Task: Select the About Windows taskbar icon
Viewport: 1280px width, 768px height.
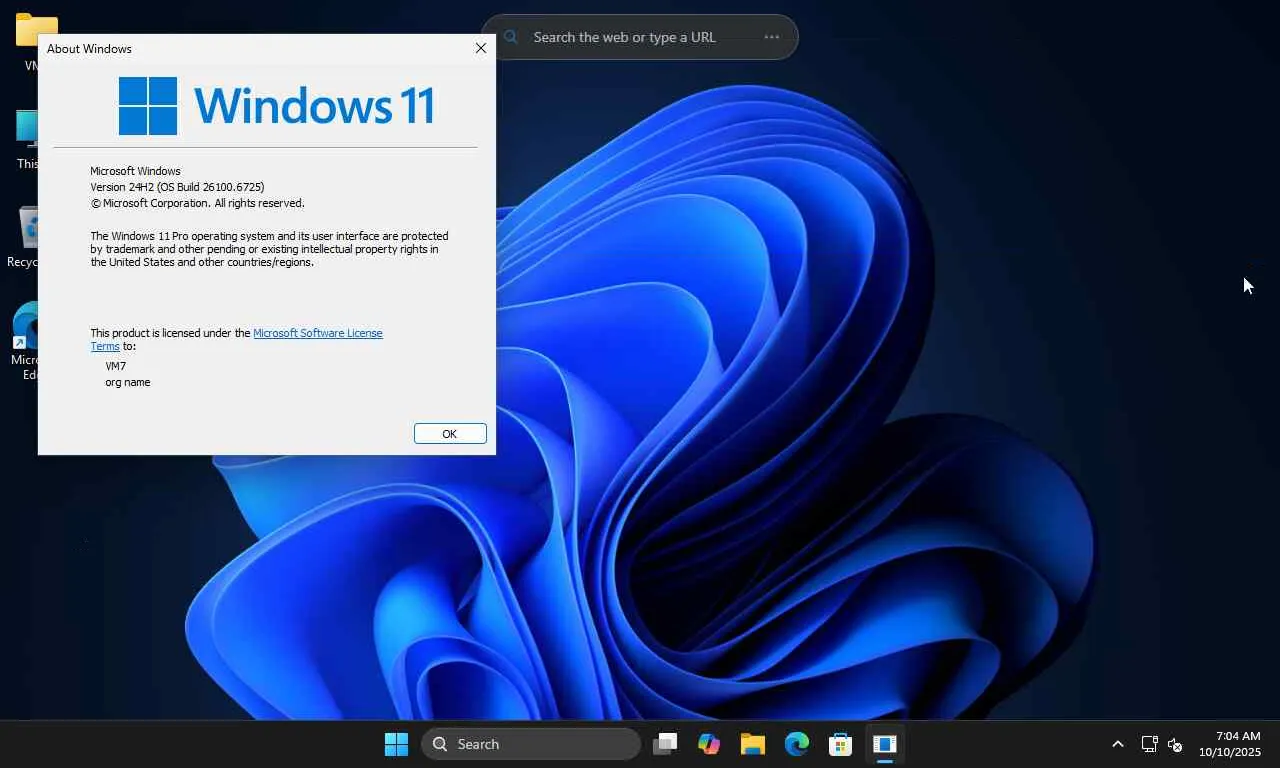Action: click(x=885, y=744)
